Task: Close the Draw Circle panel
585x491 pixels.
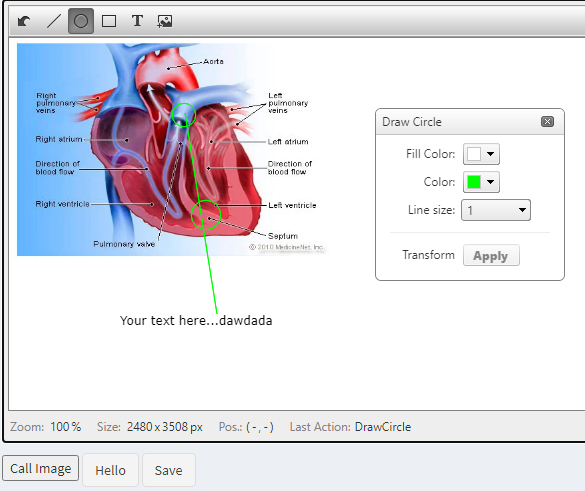Action: click(x=547, y=122)
